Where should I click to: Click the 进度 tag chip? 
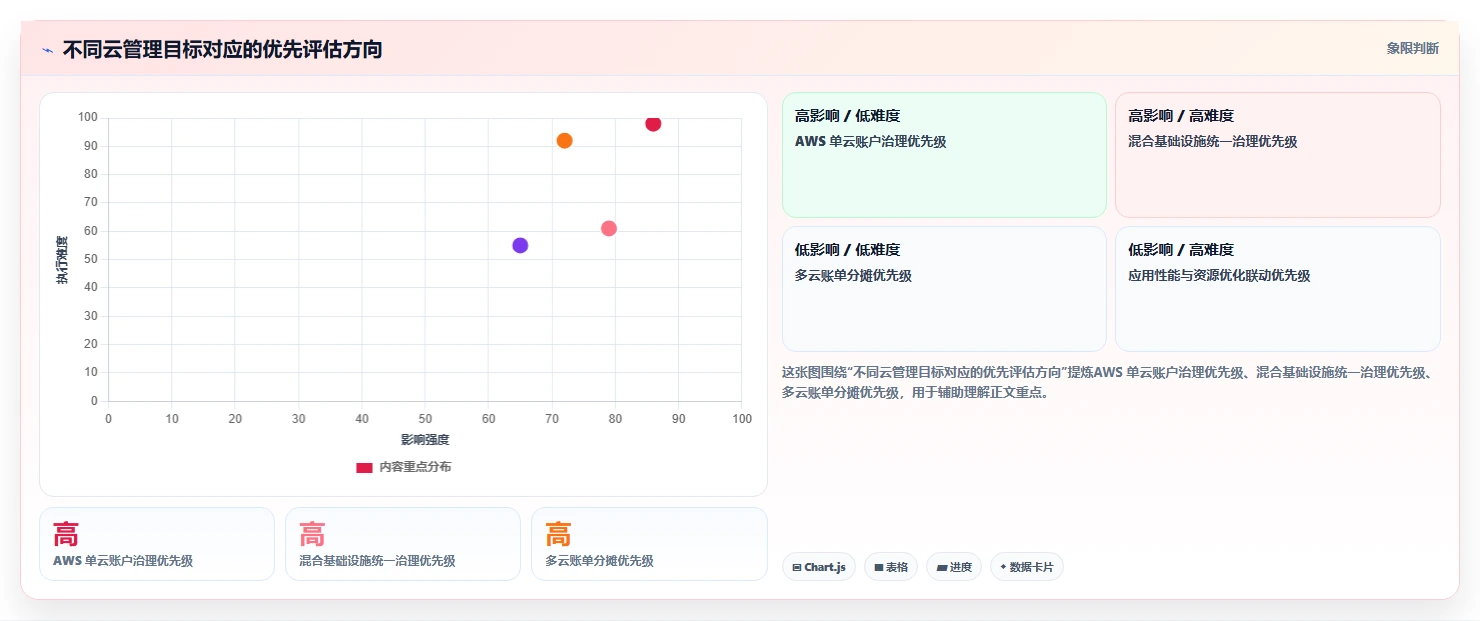point(954,567)
